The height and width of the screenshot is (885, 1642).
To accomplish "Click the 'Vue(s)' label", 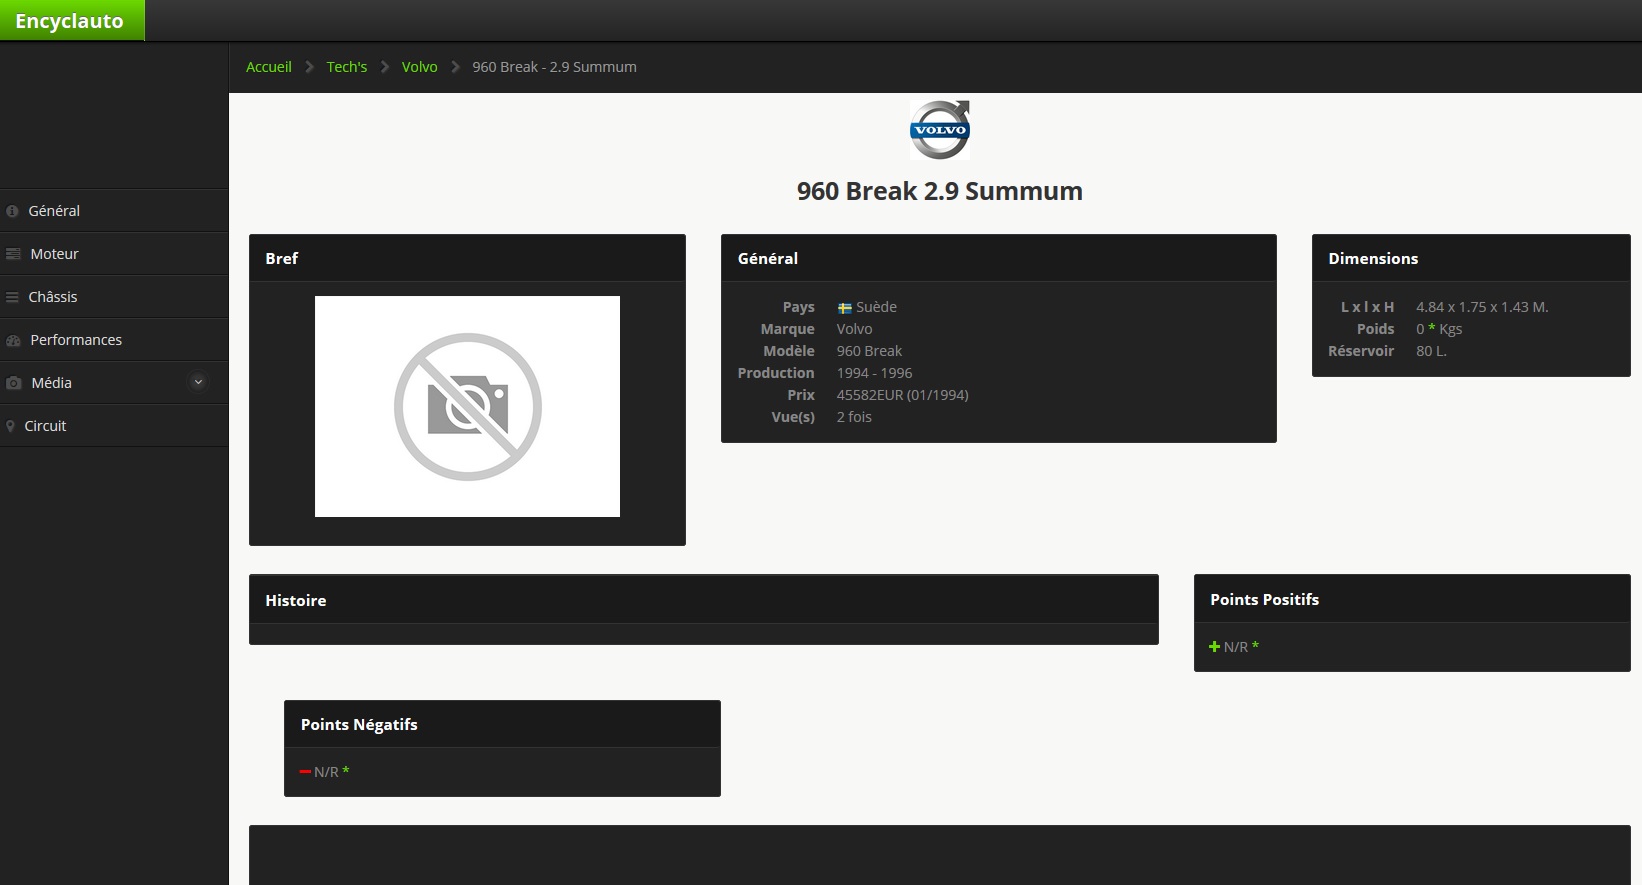I will (x=793, y=417).
